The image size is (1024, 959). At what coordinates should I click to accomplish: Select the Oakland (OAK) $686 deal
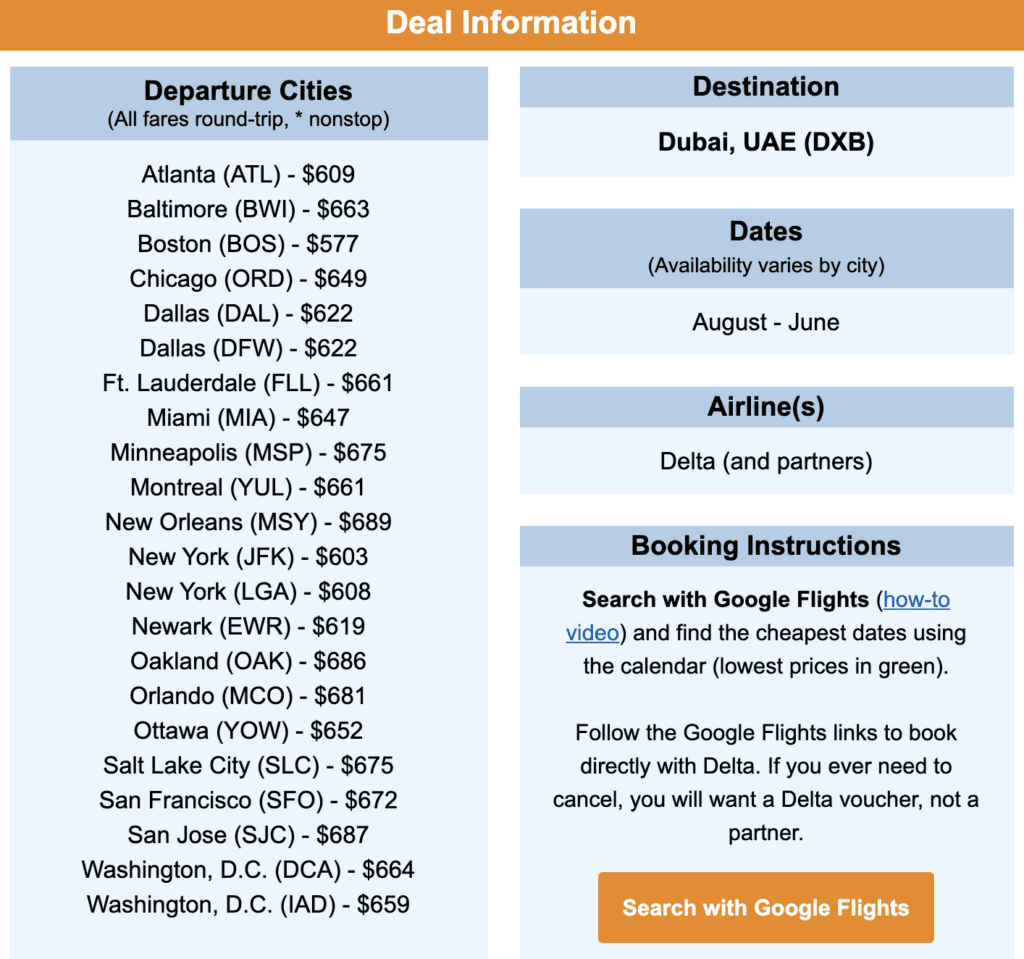coord(247,661)
